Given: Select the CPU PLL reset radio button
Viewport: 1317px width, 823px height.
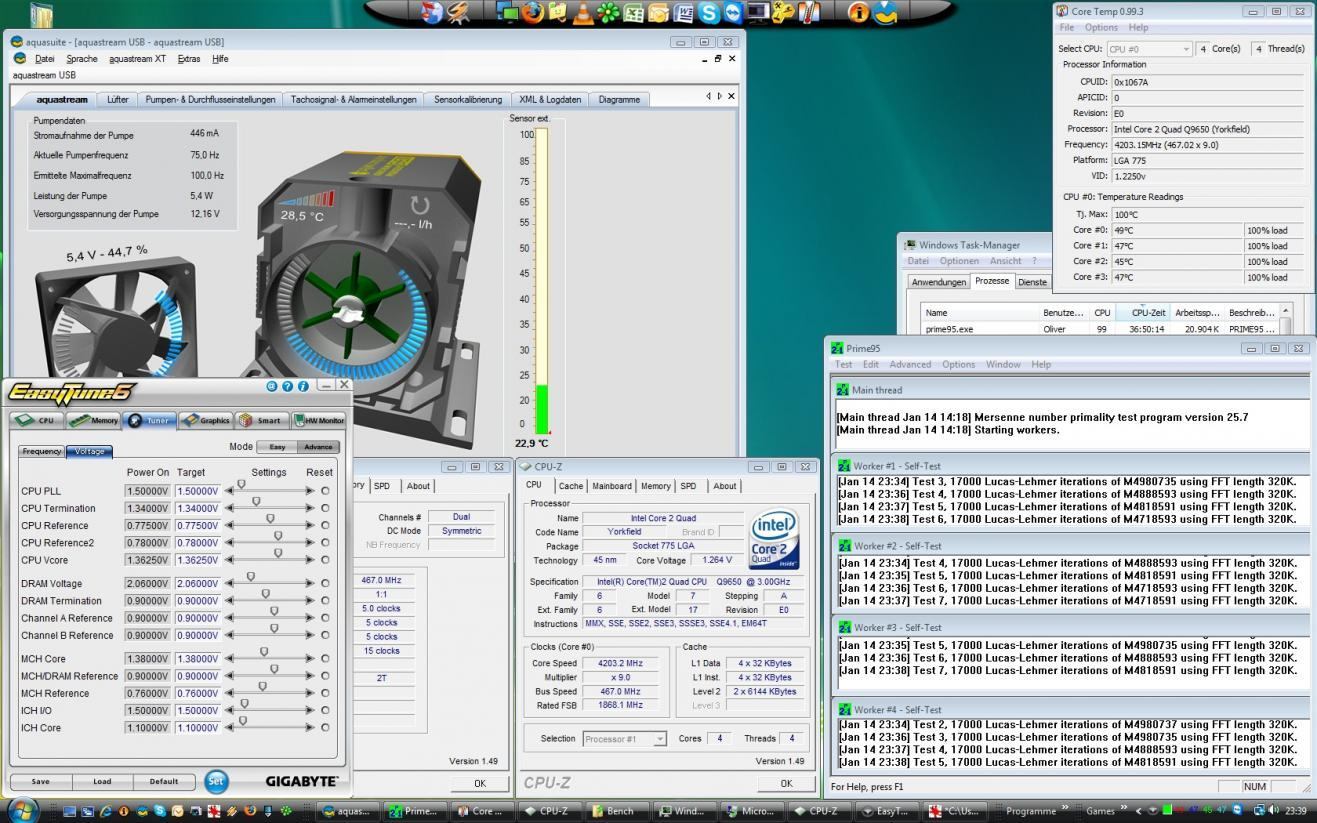Looking at the screenshot, I should (325, 491).
